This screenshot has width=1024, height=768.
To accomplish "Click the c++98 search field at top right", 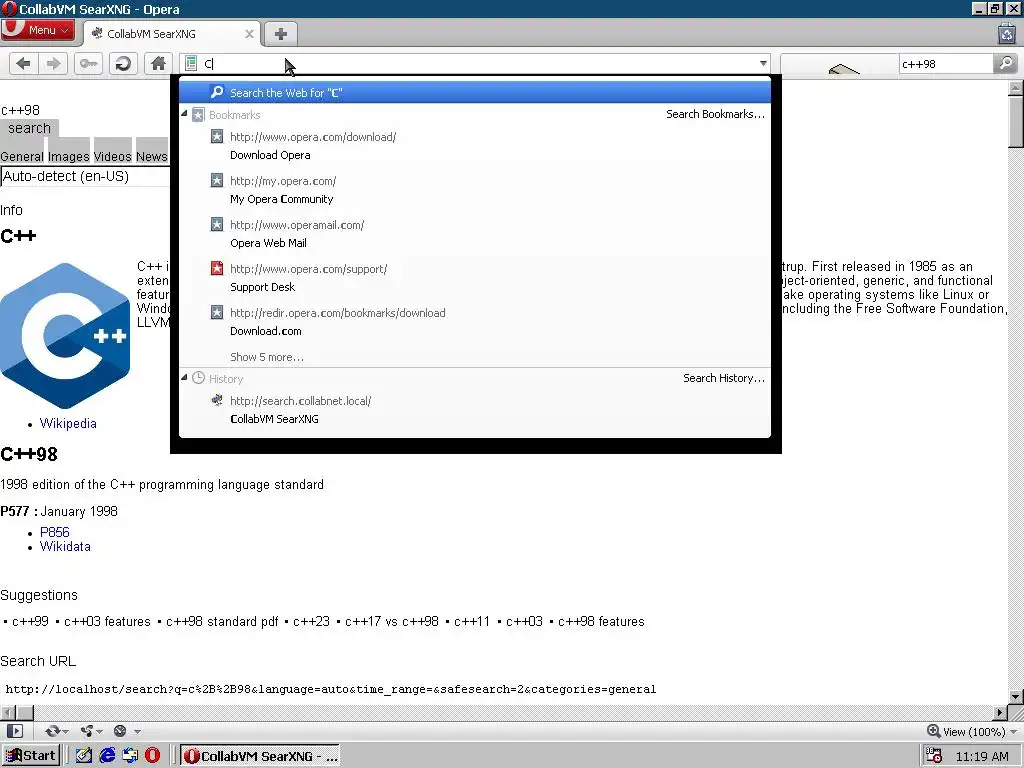I will click(x=946, y=63).
